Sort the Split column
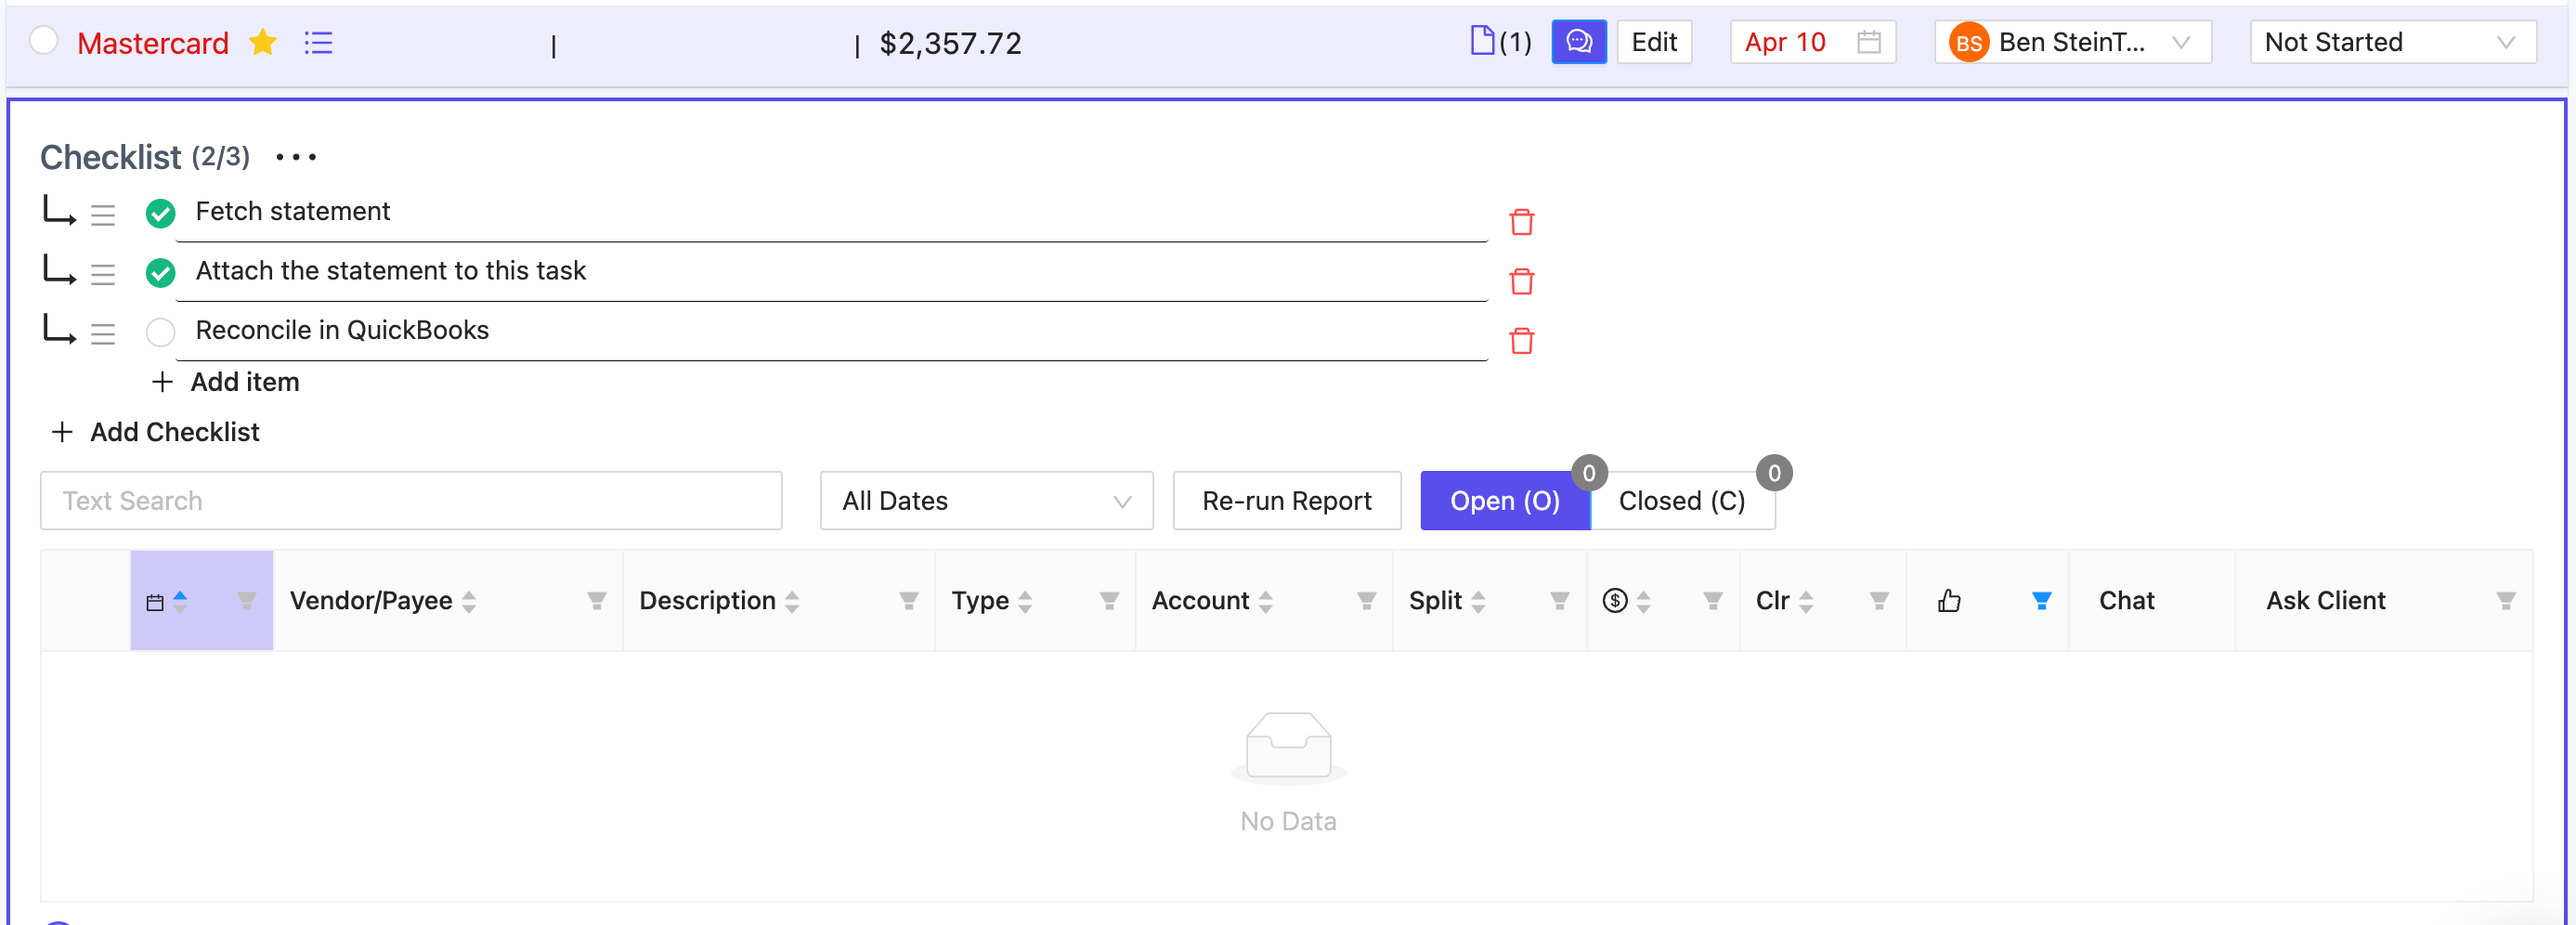Screen dimensions: 2576x925 pyautogui.click(x=1478, y=602)
